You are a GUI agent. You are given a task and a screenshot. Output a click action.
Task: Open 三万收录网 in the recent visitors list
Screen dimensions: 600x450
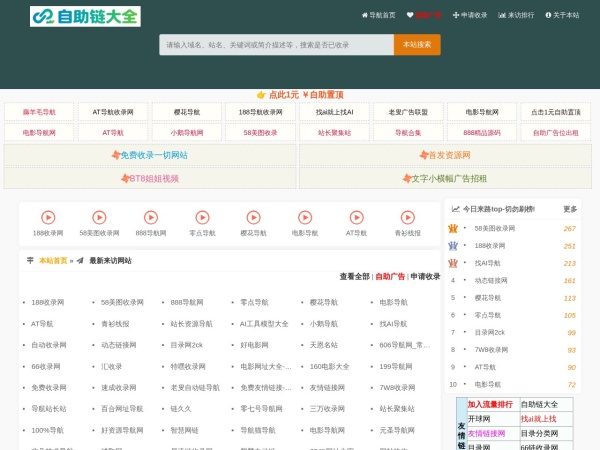tap(327, 409)
